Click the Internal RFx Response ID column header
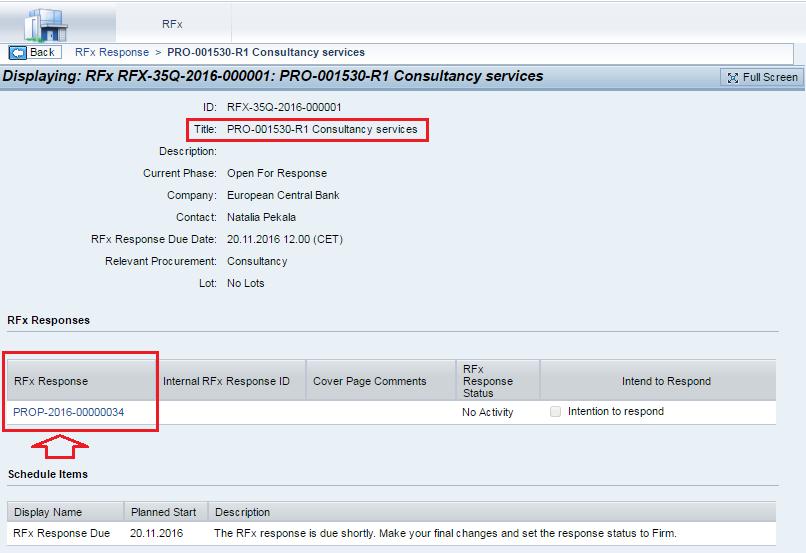 tap(231, 381)
